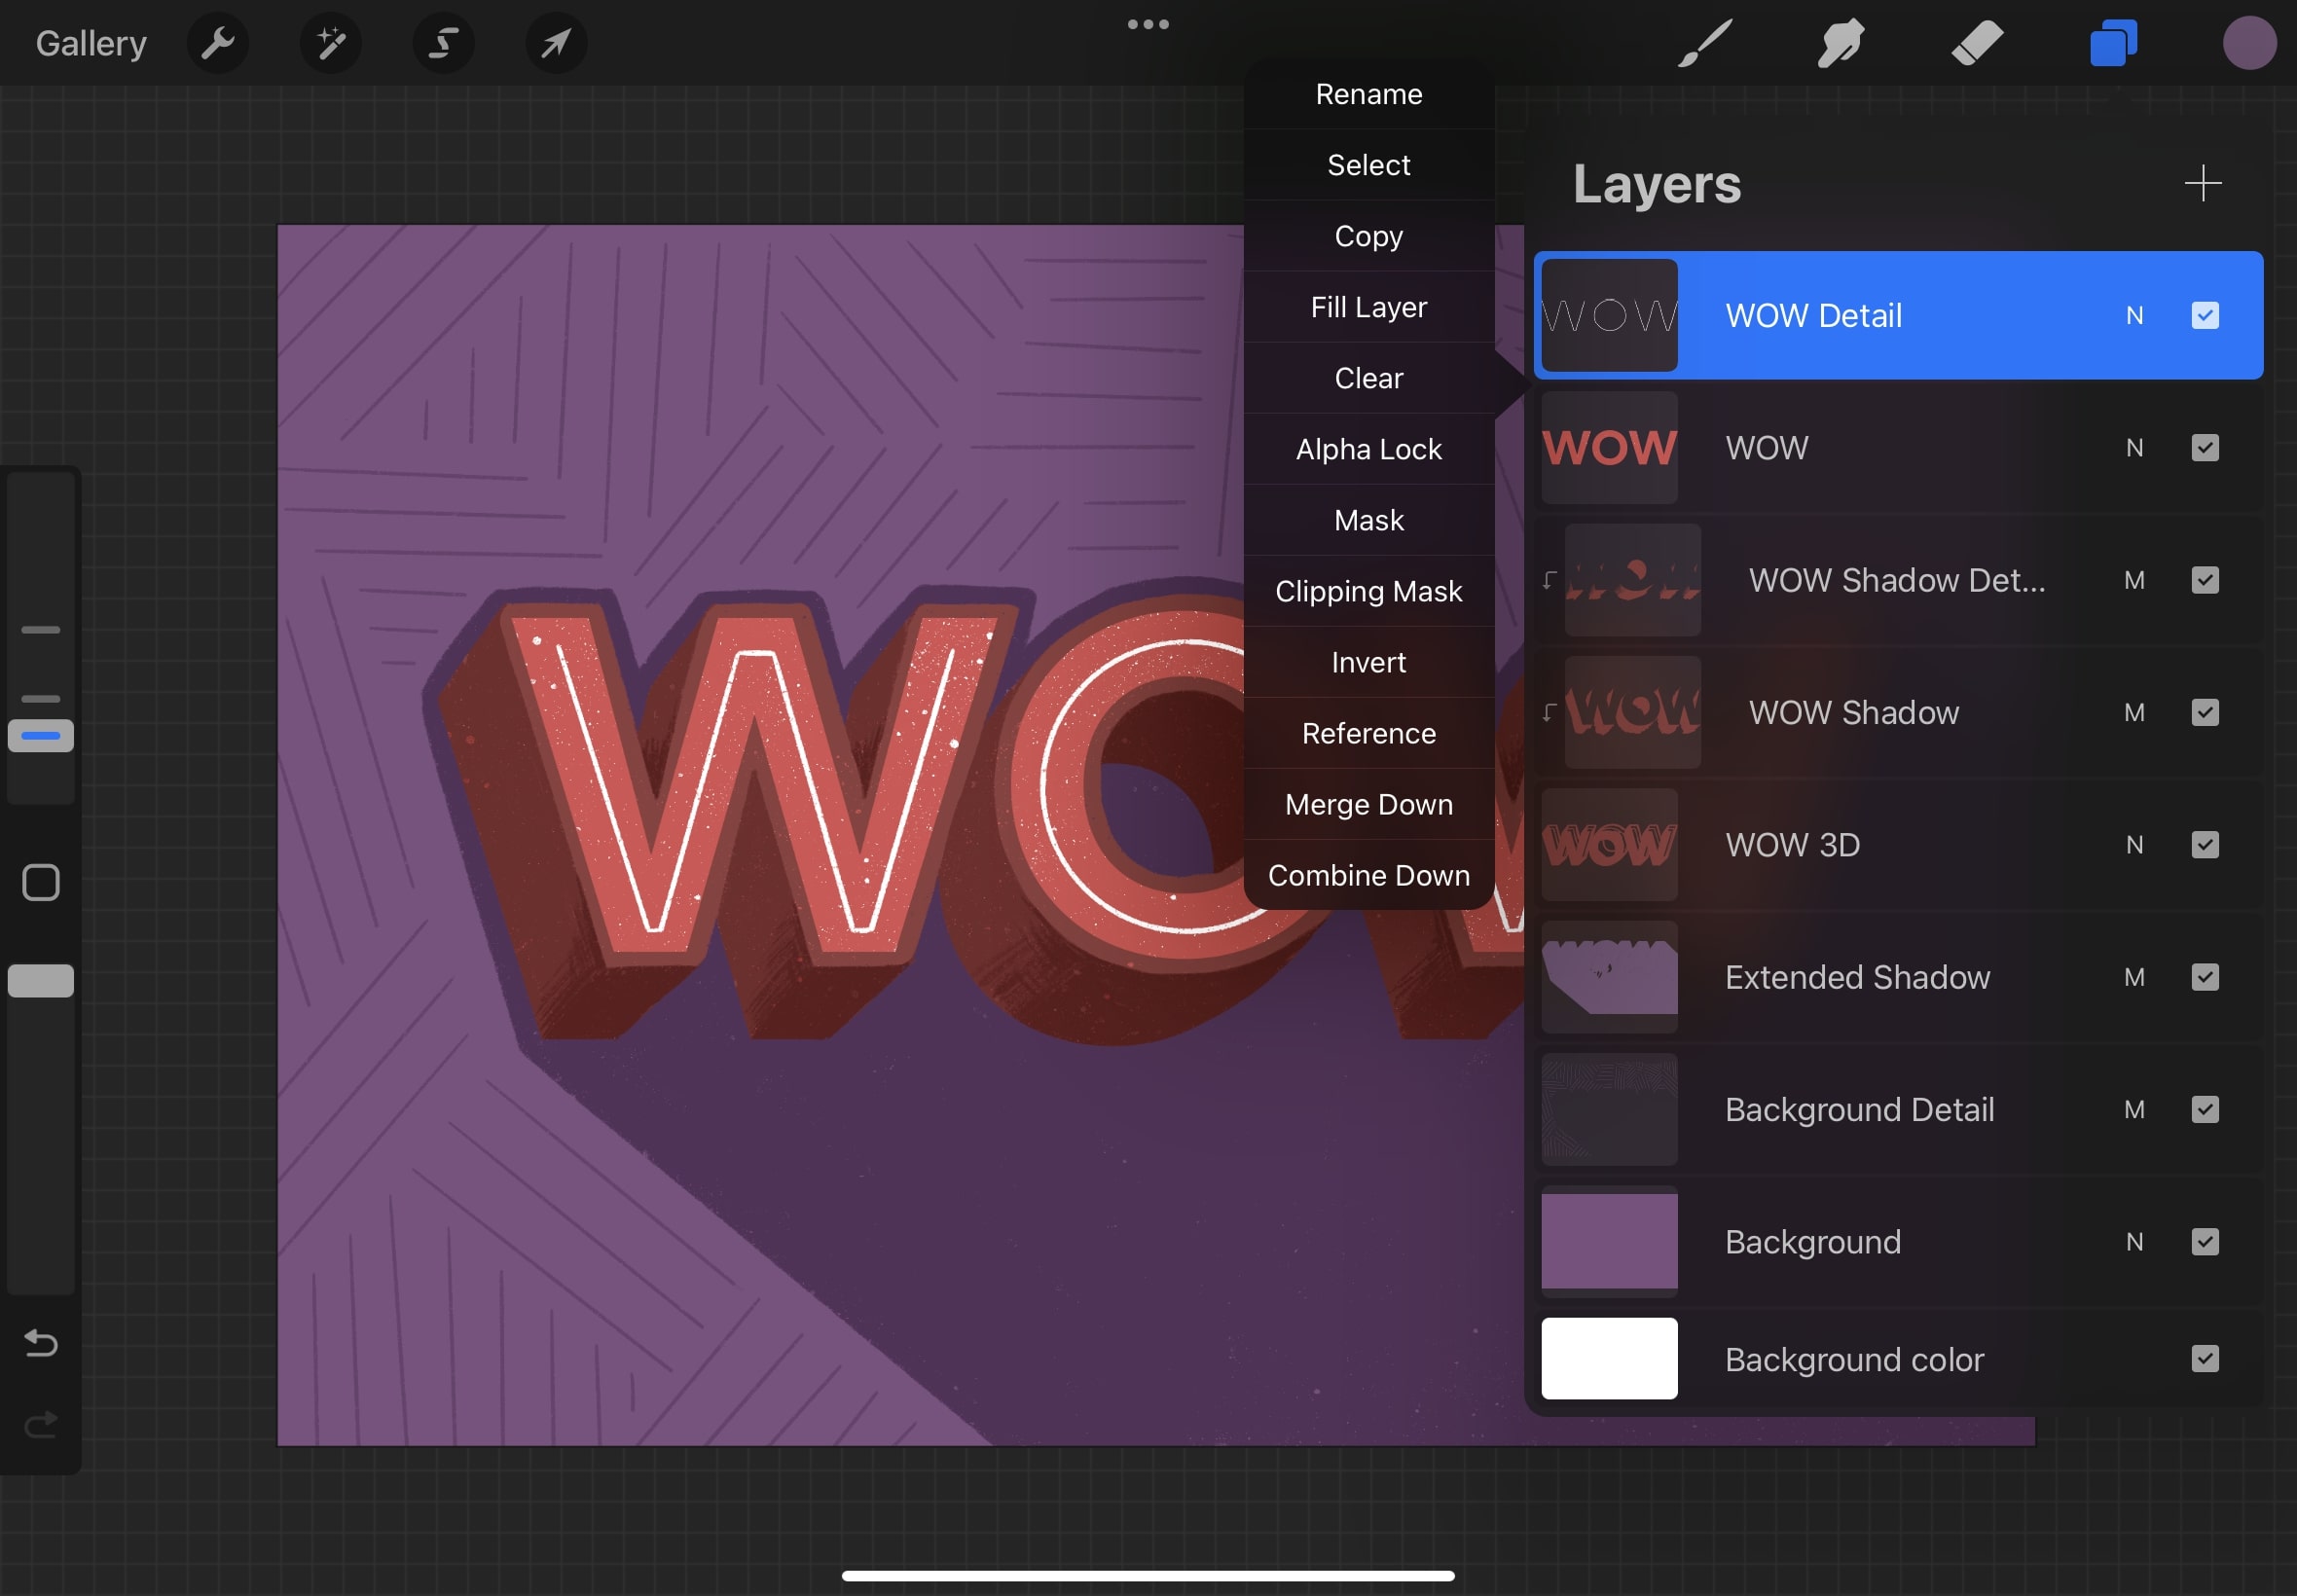The image size is (2297, 1596).
Task: Select the Eraser tool
Action: [1976, 42]
